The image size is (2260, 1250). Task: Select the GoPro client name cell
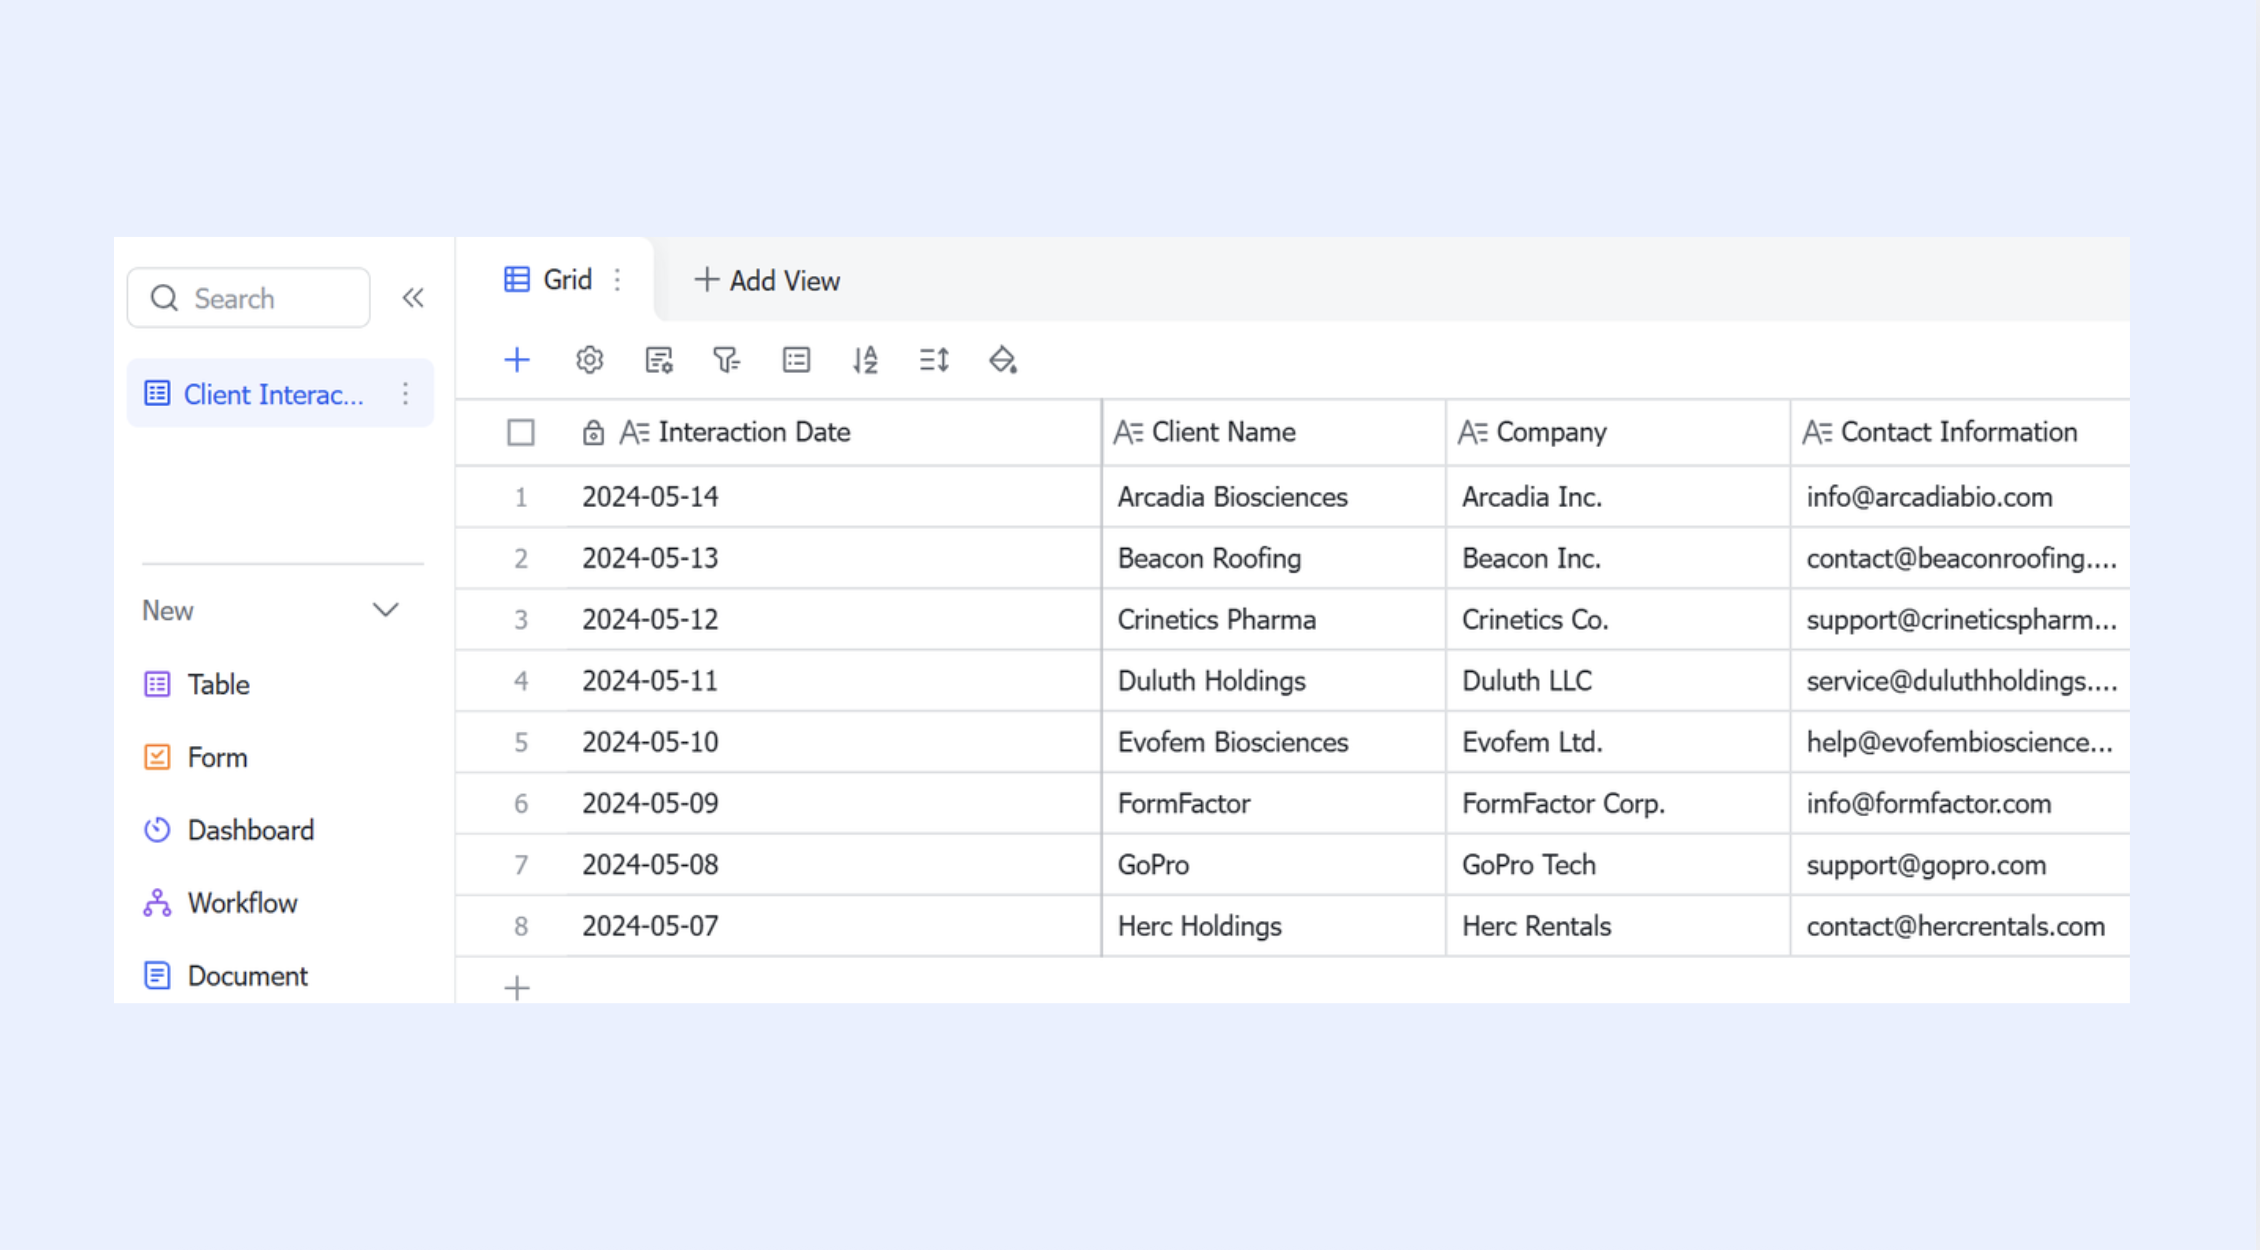click(x=1274, y=864)
